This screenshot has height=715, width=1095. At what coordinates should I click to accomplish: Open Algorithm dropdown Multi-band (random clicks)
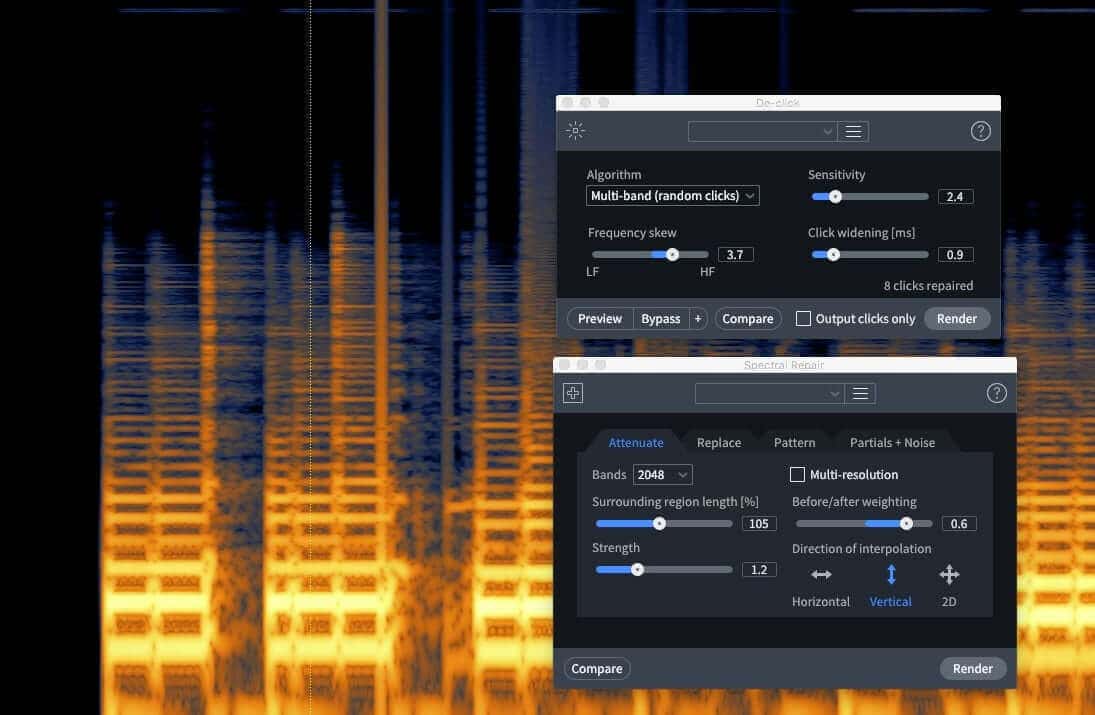(673, 196)
